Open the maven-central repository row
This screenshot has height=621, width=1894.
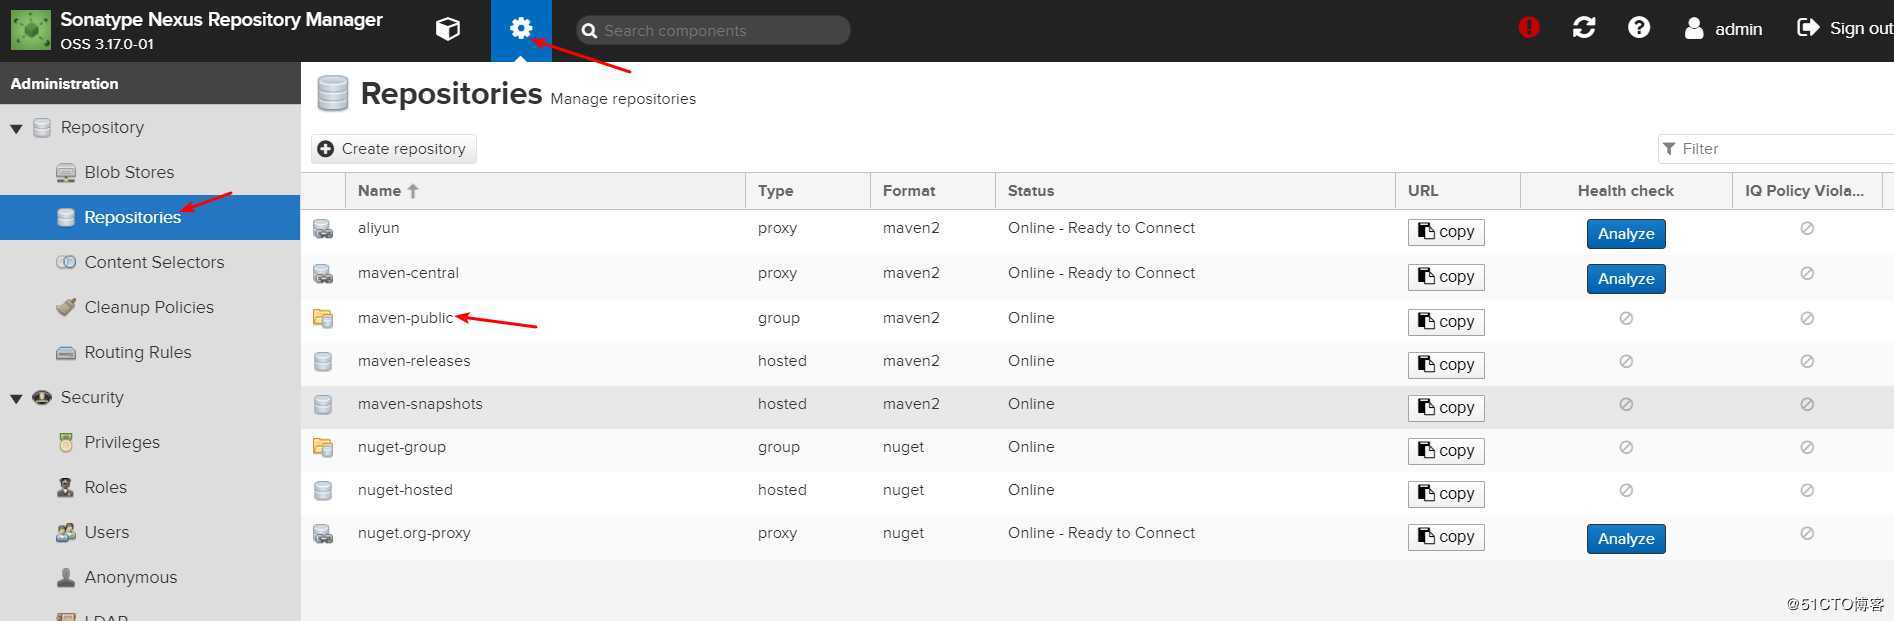pyautogui.click(x=1097, y=276)
